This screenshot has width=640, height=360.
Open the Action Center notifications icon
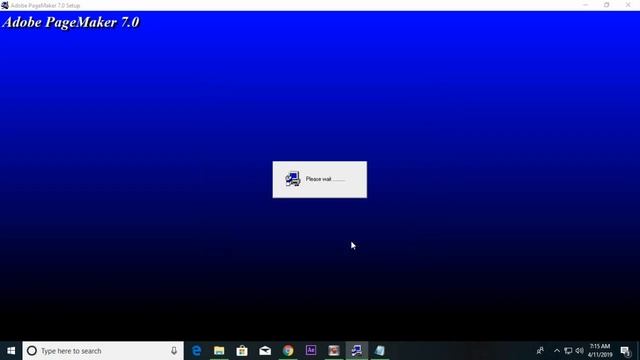point(625,351)
